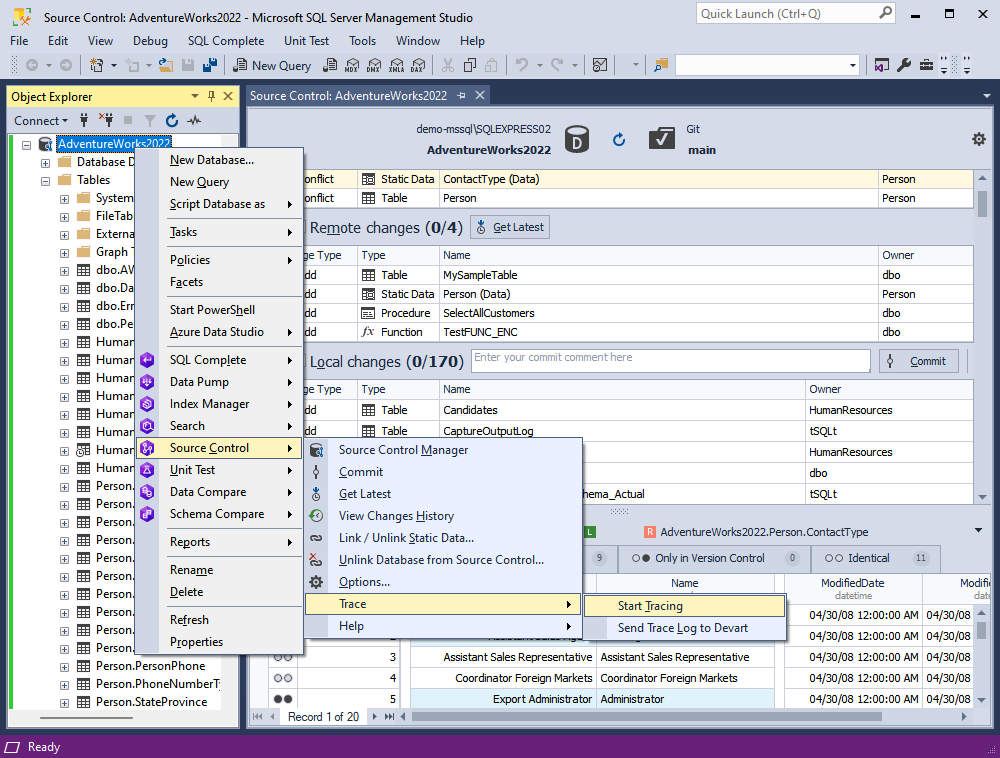
Task: Click the Connect Object Explorer plug icon
Action: (x=84, y=120)
